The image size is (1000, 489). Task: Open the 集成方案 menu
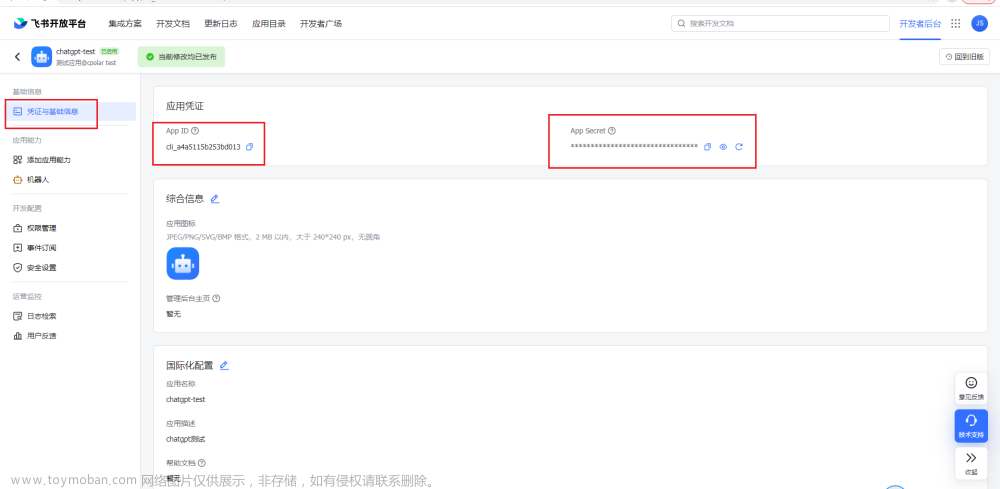tap(125, 24)
